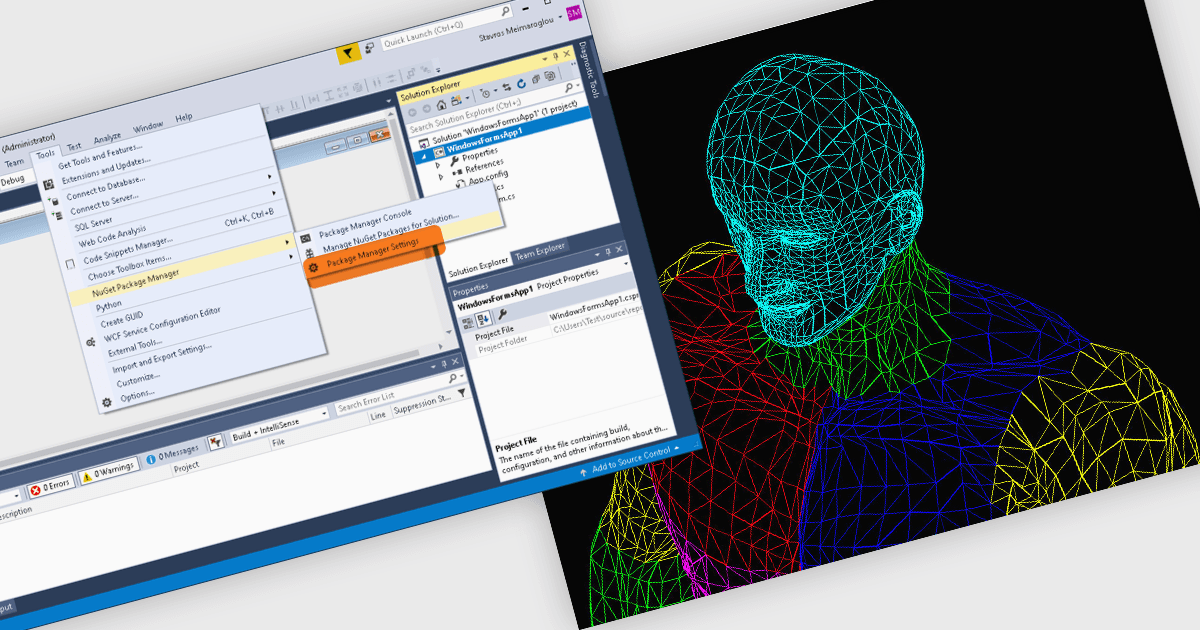
Task: Open the Tools menu
Action: (x=45, y=154)
